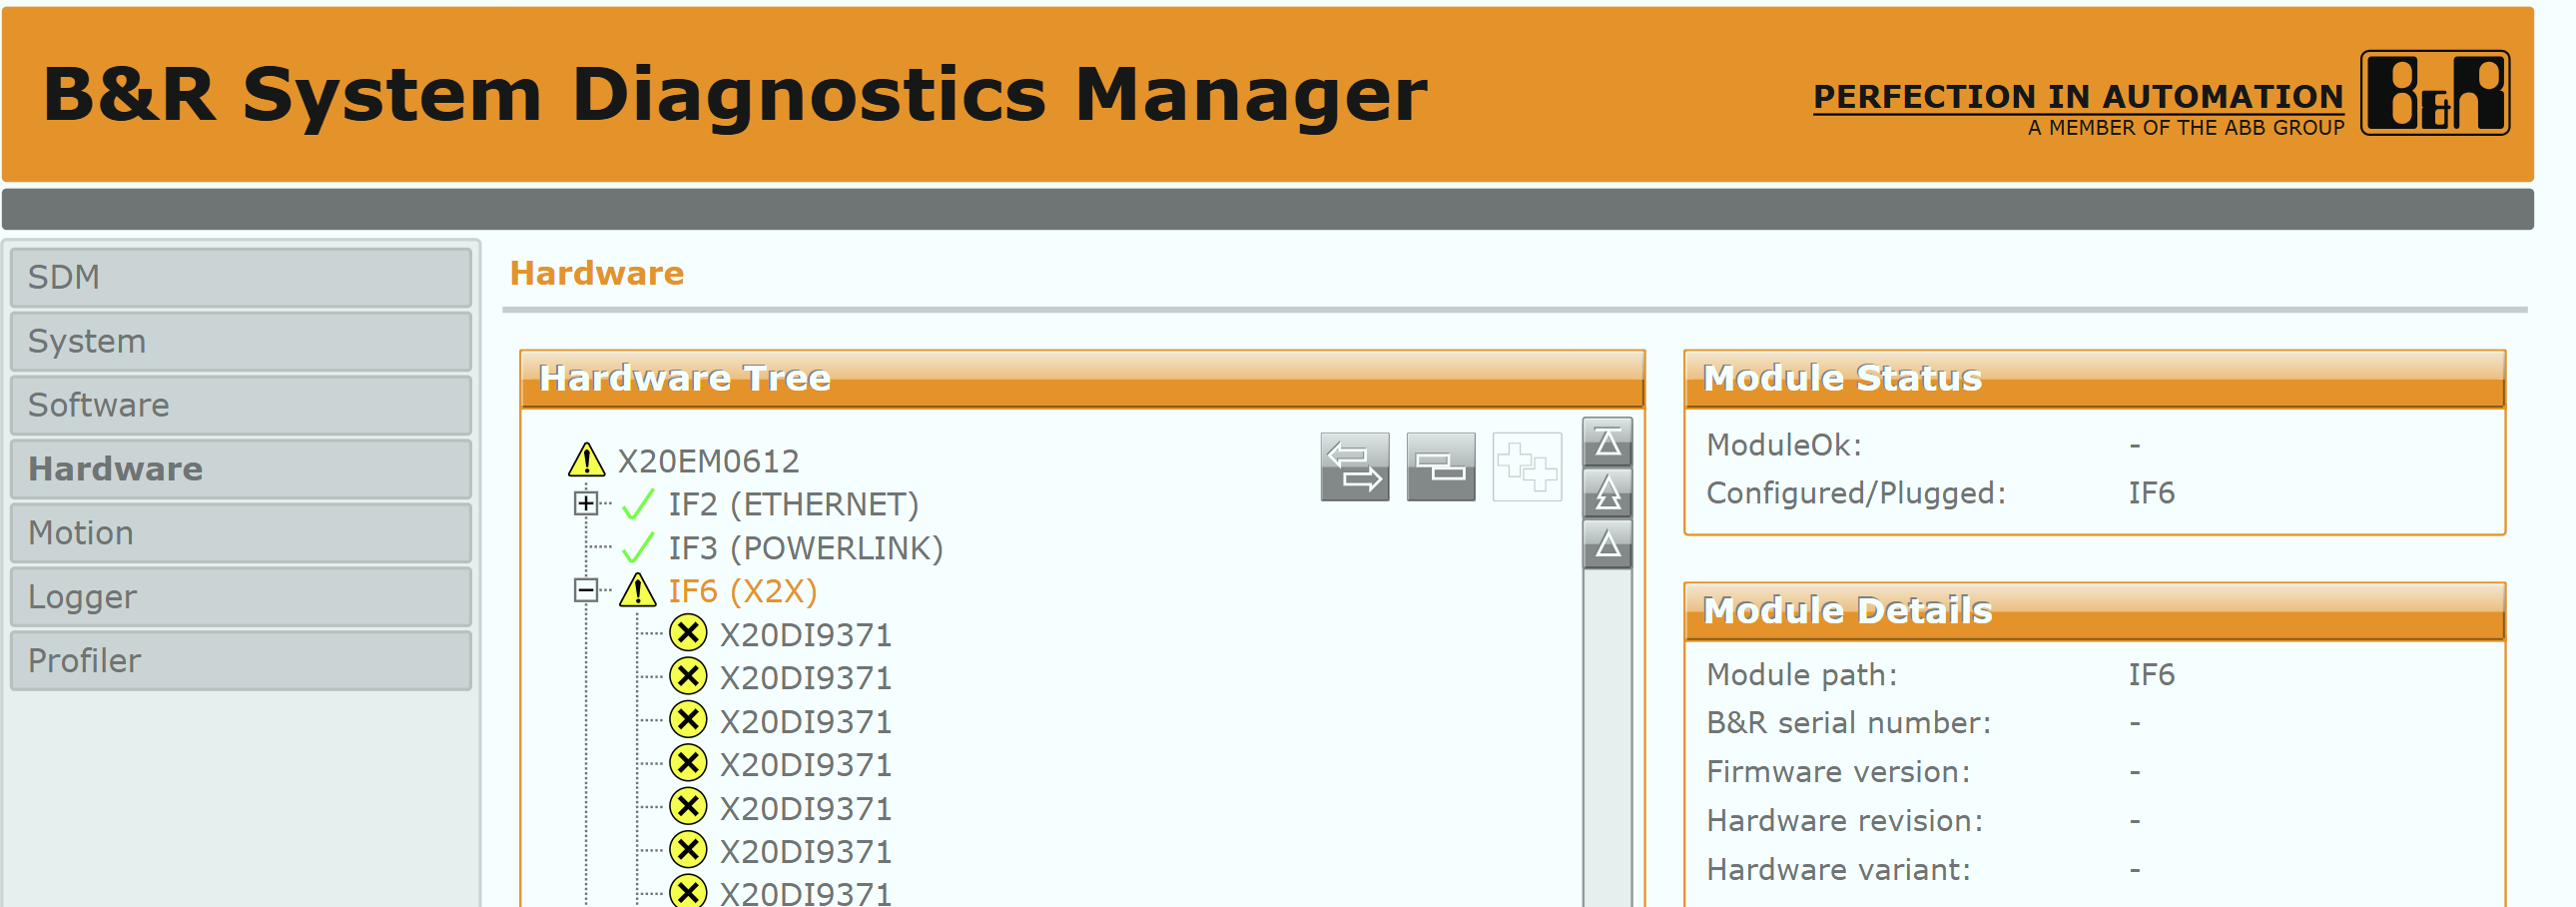The height and width of the screenshot is (907, 2576).
Task: Click the green check icon beside IF2 (ETHERNET)
Action: coord(638,504)
